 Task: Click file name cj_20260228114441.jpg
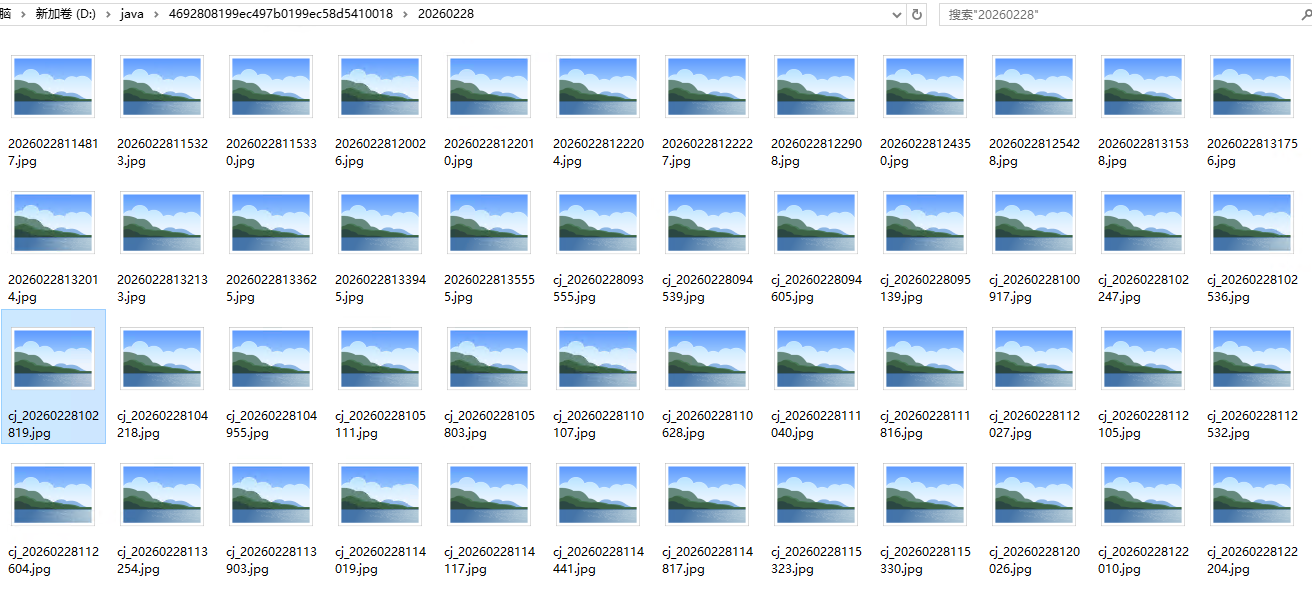598,560
